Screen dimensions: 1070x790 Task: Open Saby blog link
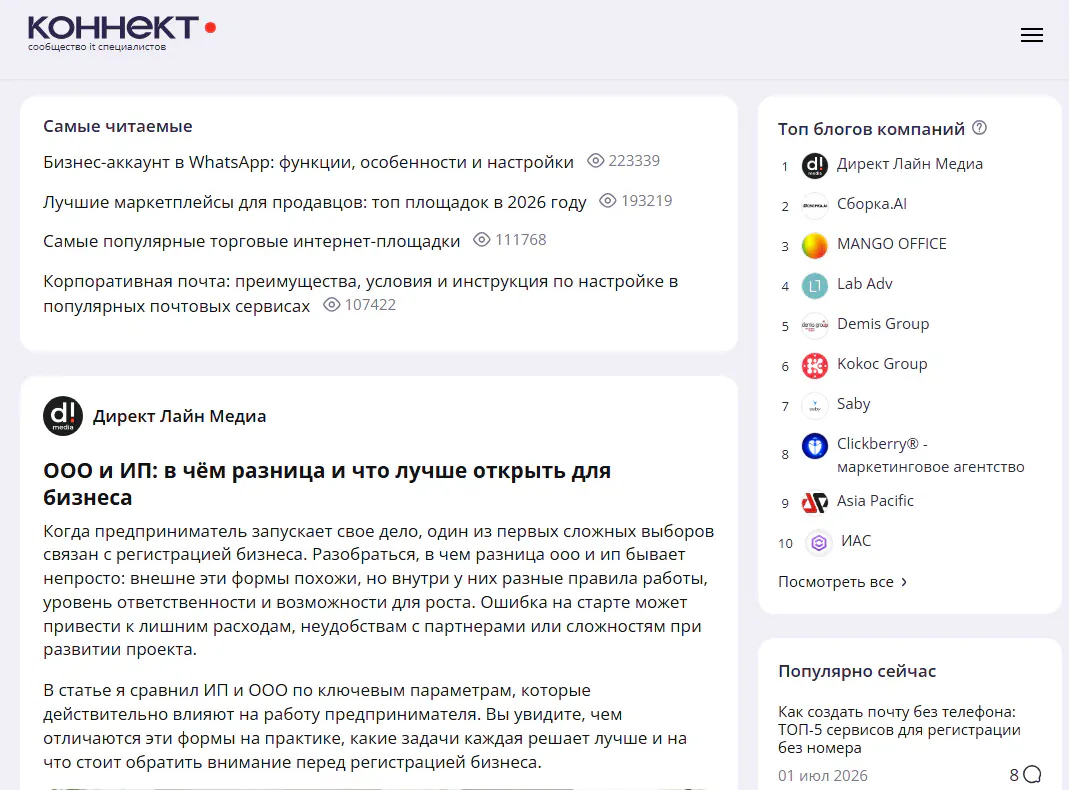pyautogui.click(x=854, y=404)
